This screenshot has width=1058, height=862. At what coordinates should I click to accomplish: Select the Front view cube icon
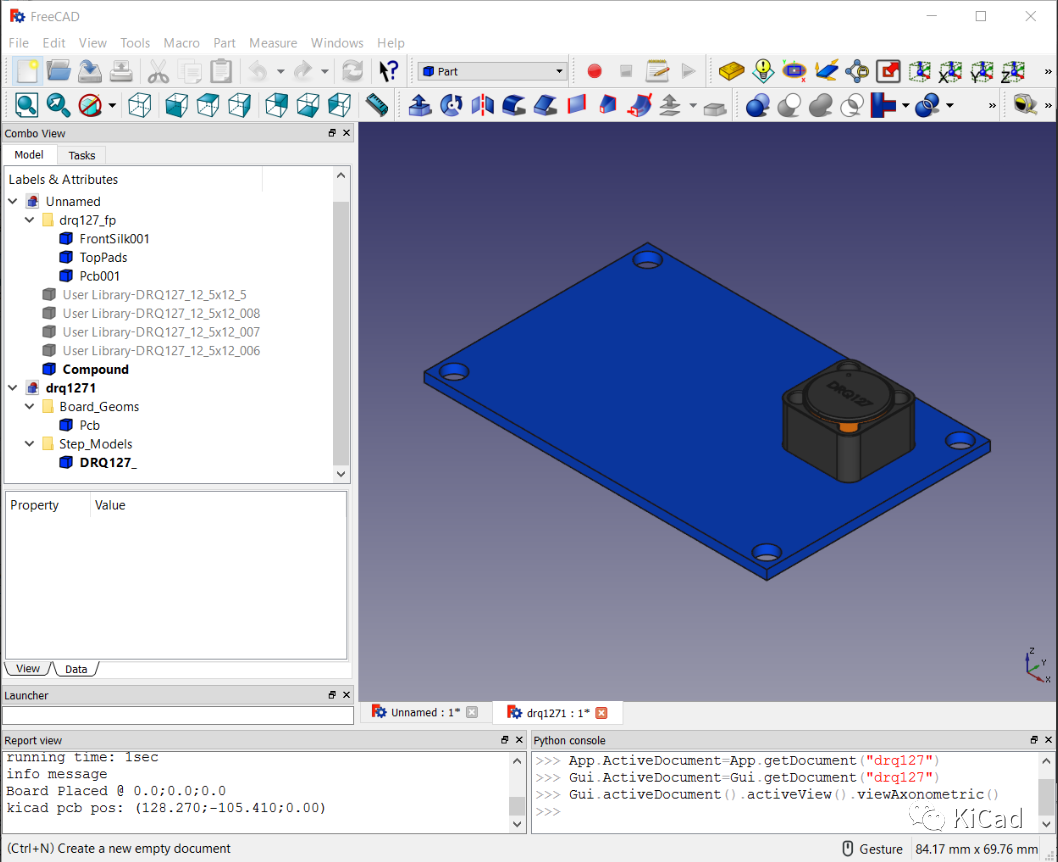(x=177, y=105)
